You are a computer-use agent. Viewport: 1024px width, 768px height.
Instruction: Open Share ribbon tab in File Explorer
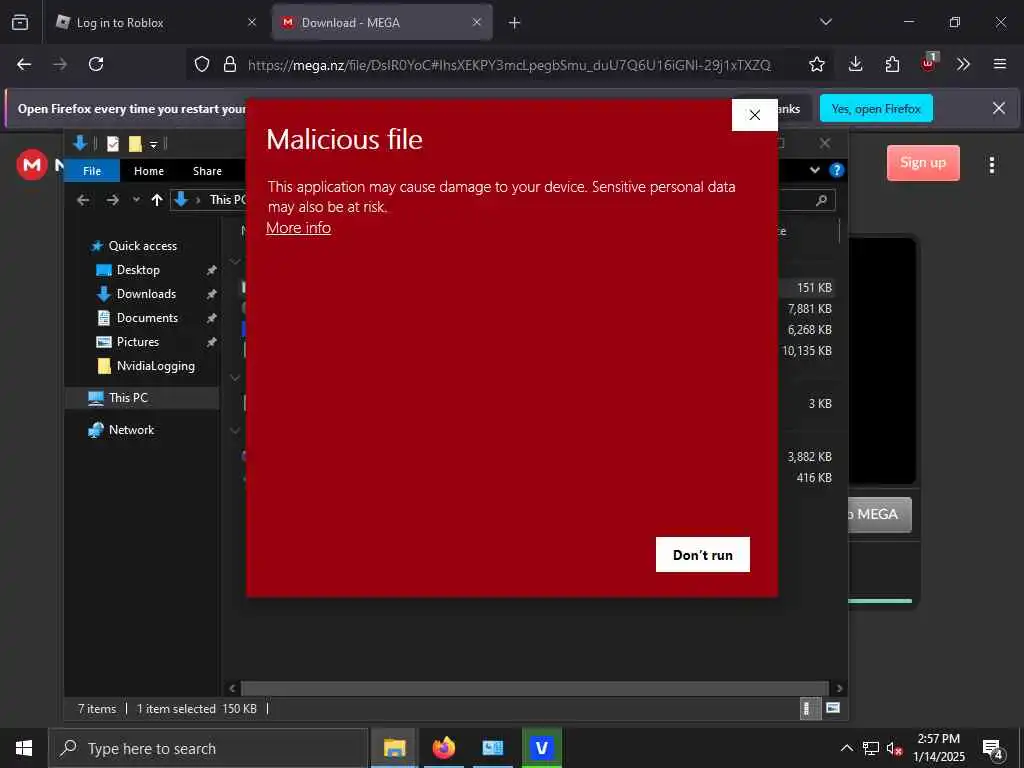[207, 170]
